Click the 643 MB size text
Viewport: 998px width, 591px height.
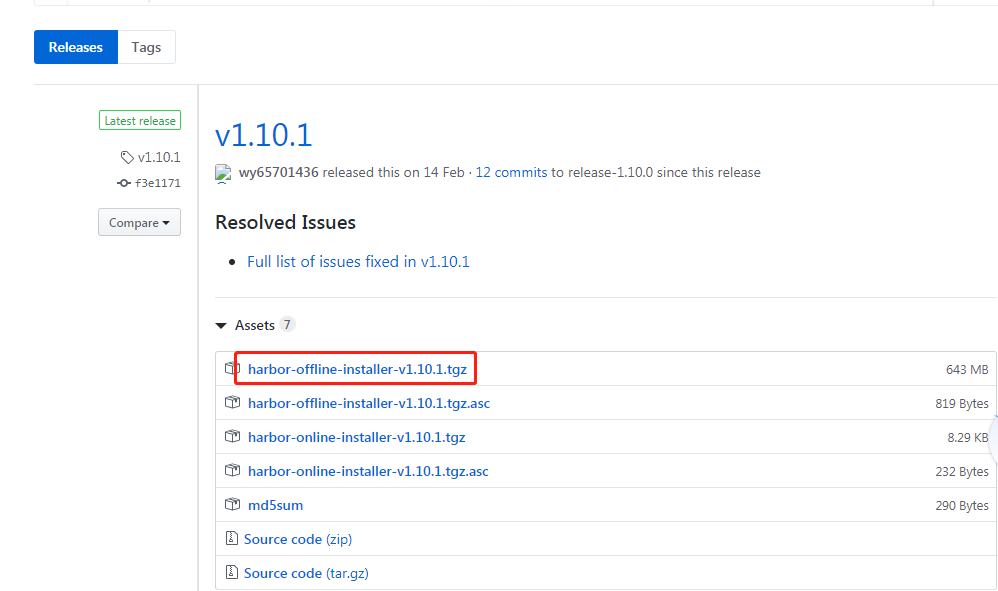click(967, 370)
